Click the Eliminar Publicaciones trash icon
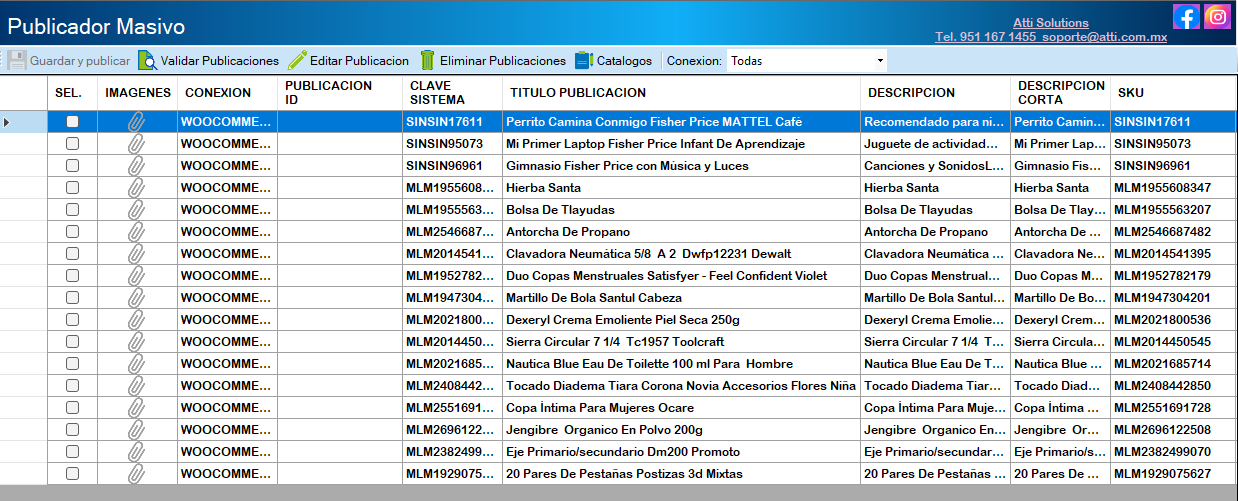This screenshot has height=501, width=1238. click(x=428, y=61)
